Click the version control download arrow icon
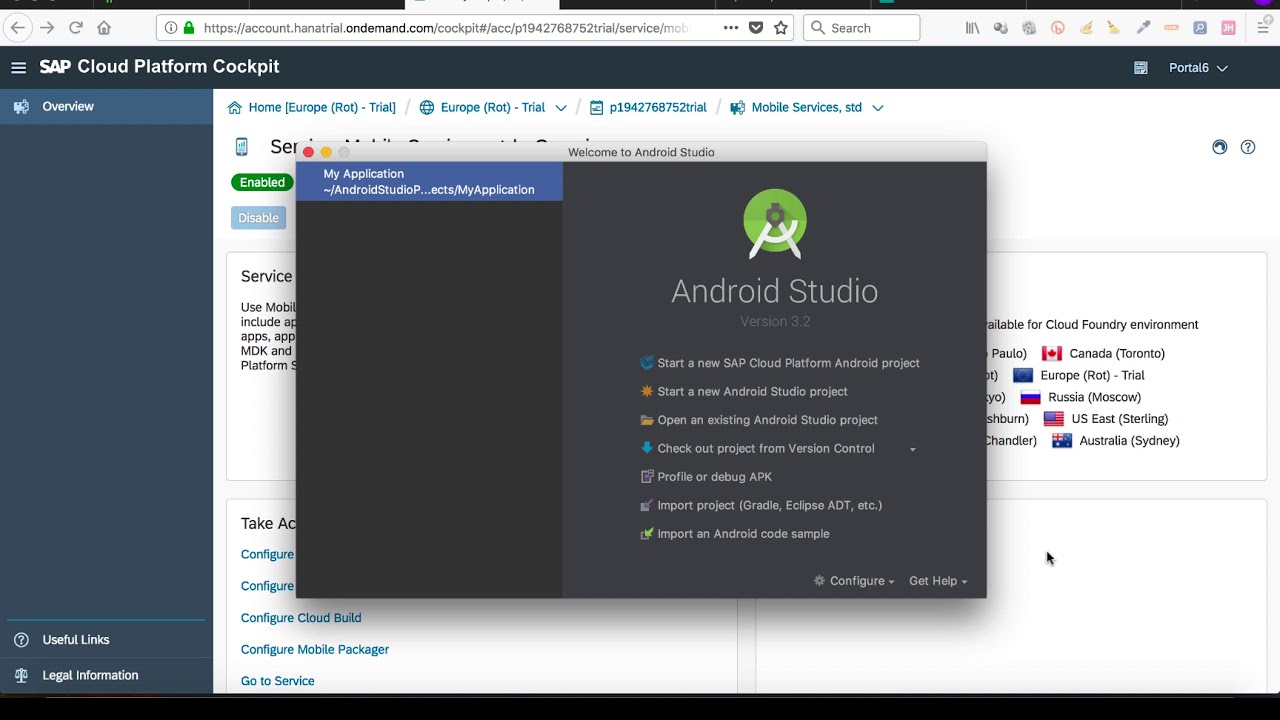 point(647,448)
